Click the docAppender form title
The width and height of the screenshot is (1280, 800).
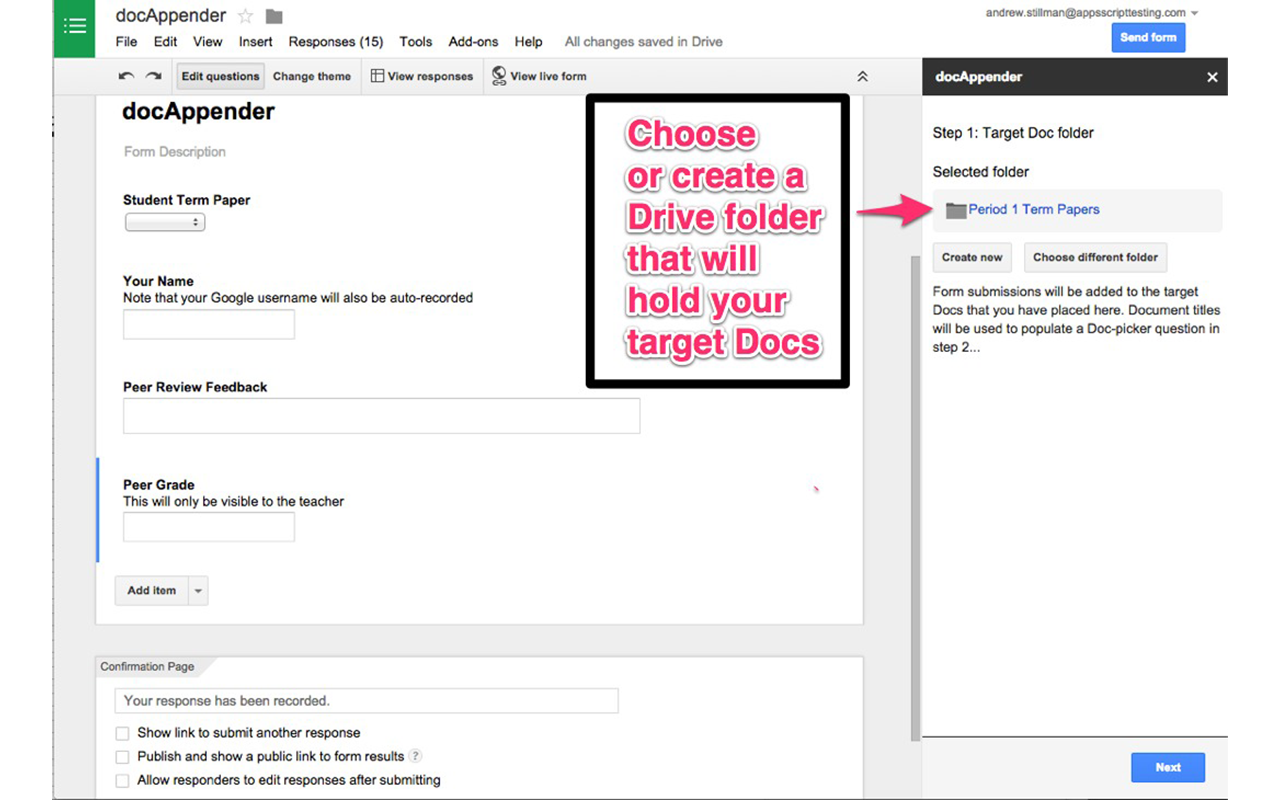coord(198,112)
